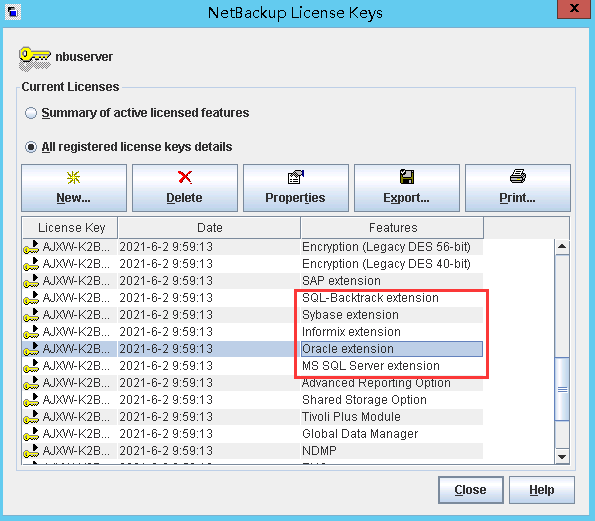Click the scrollbar up arrow
This screenshot has height=521, width=595.
pyautogui.click(x=562, y=247)
